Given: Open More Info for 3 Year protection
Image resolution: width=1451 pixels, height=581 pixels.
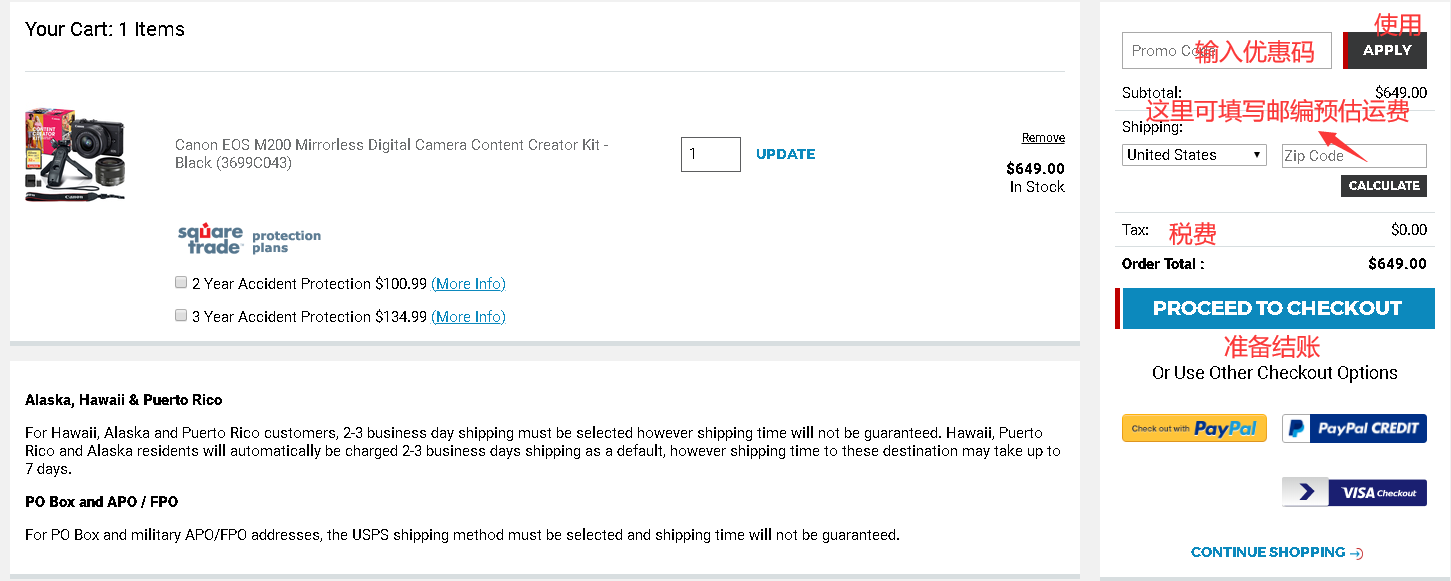Looking at the screenshot, I should (x=468, y=317).
